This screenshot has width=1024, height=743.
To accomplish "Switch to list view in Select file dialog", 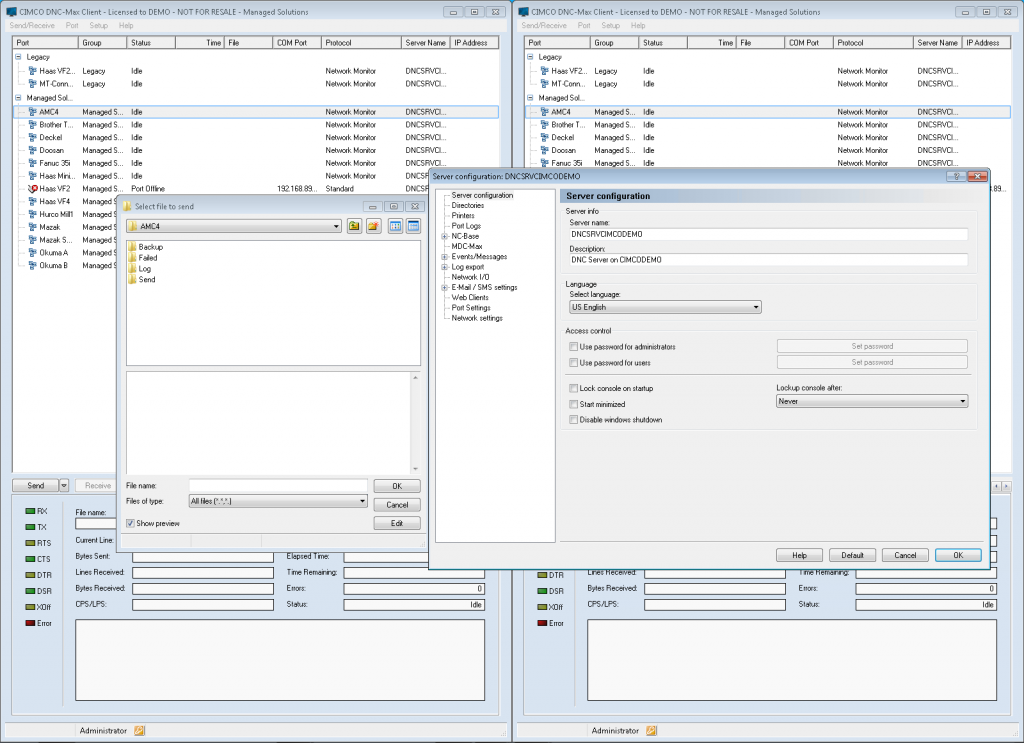I will [x=395, y=226].
